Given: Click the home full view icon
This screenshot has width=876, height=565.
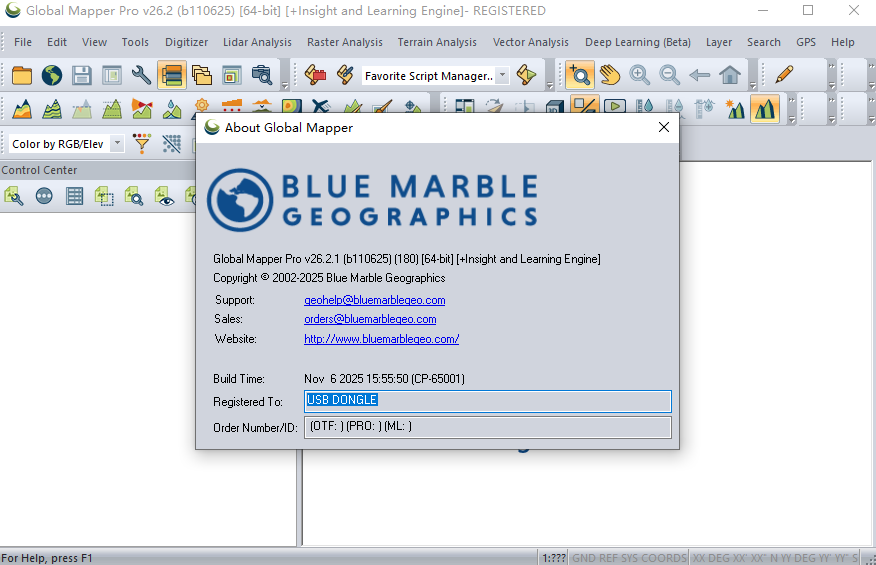Looking at the screenshot, I should (730, 75).
